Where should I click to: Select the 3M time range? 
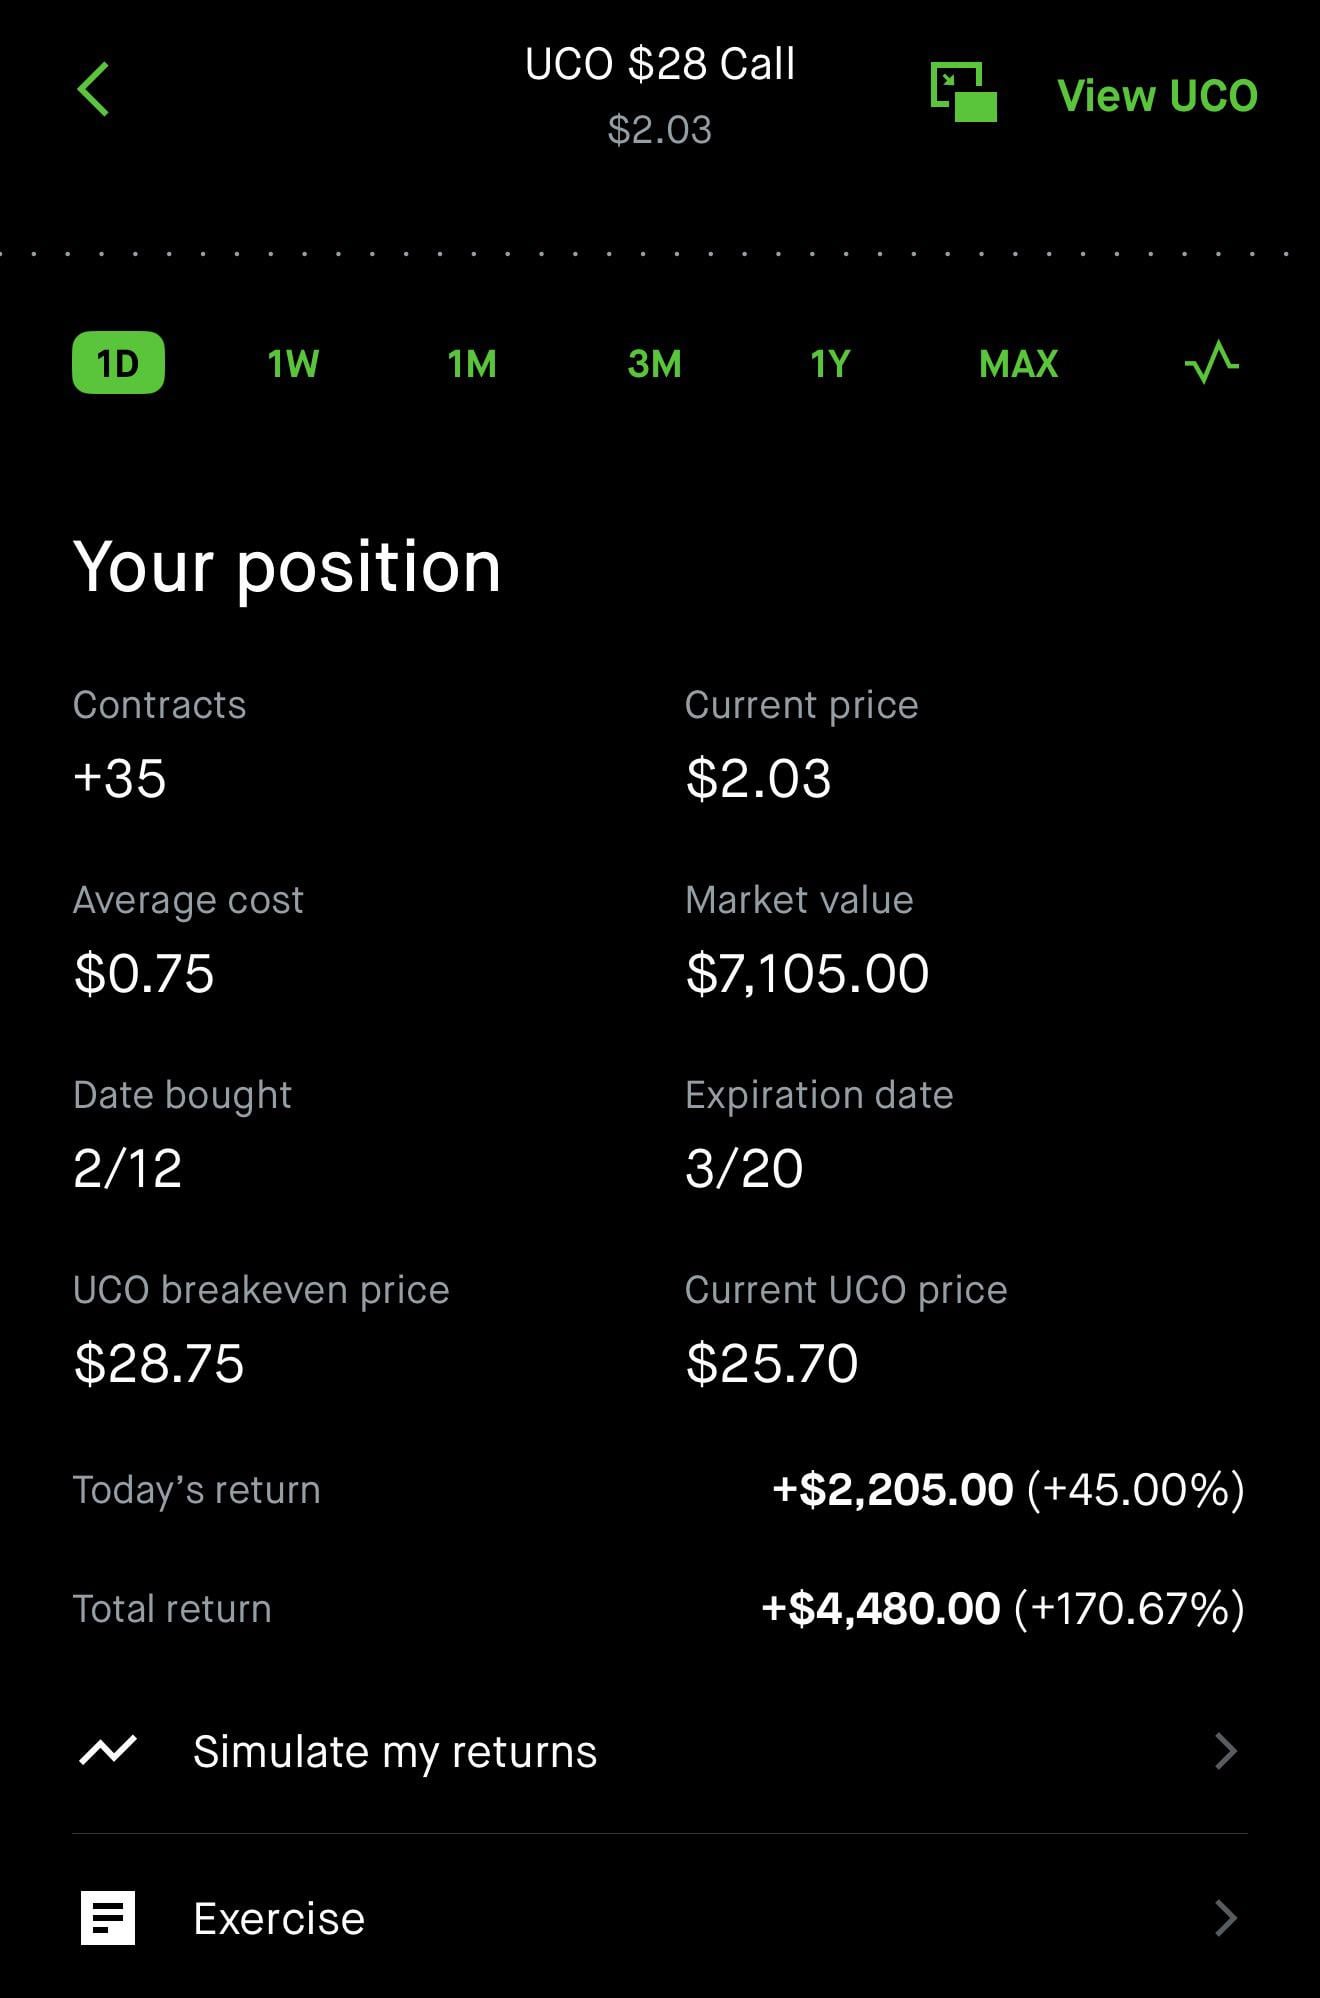654,364
